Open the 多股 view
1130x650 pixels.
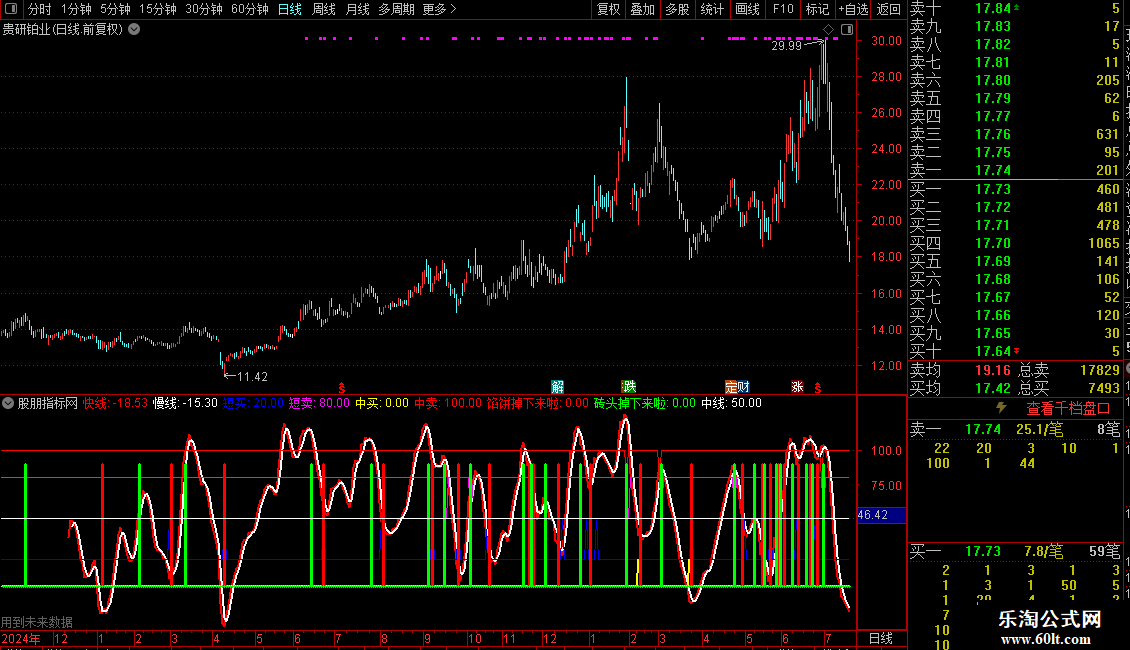(677, 9)
